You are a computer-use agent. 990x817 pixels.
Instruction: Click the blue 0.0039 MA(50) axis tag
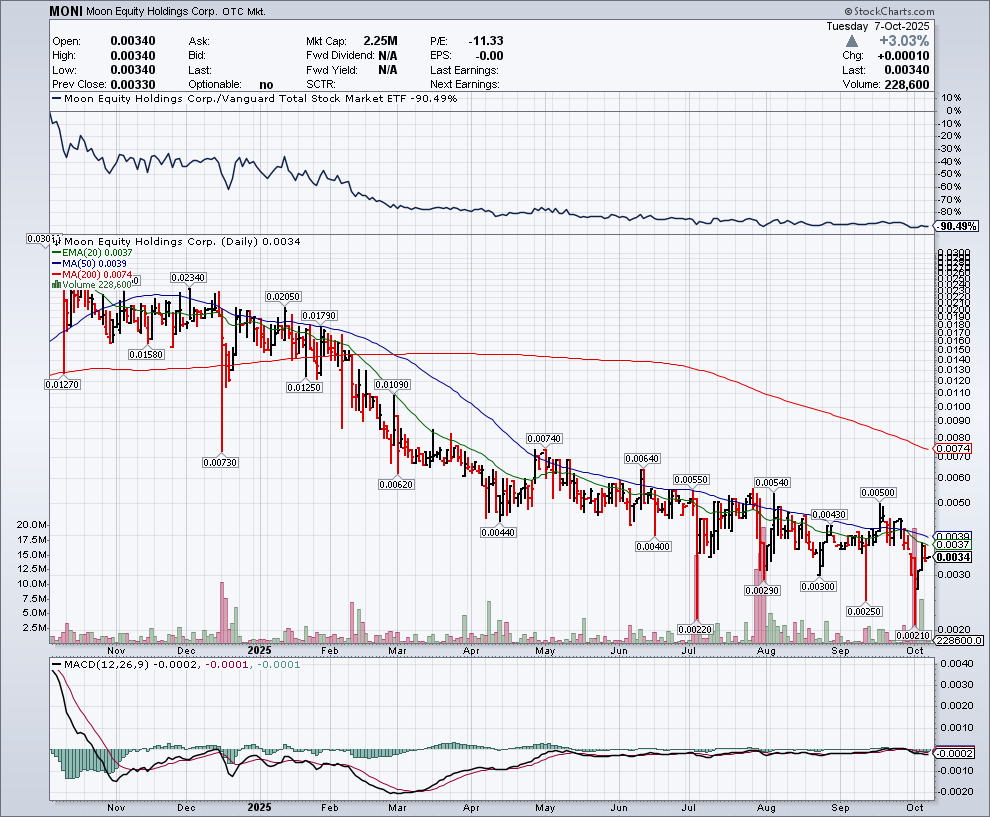[953, 535]
